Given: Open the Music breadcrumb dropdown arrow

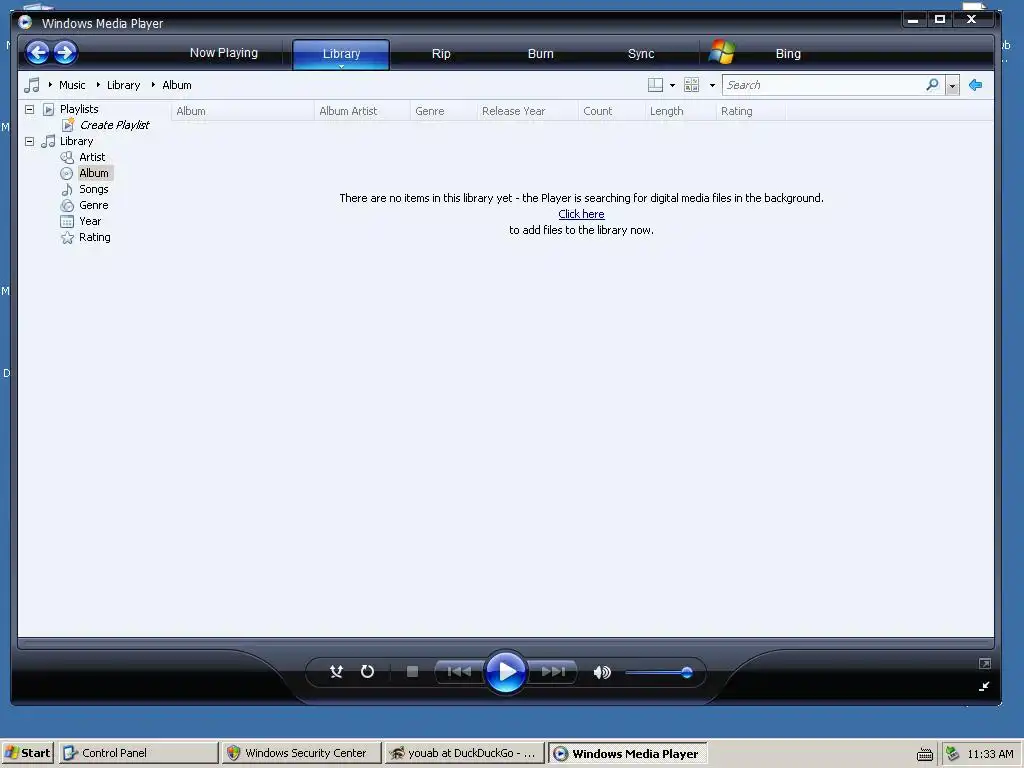Looking at the screenshot, I should (50, 85).
